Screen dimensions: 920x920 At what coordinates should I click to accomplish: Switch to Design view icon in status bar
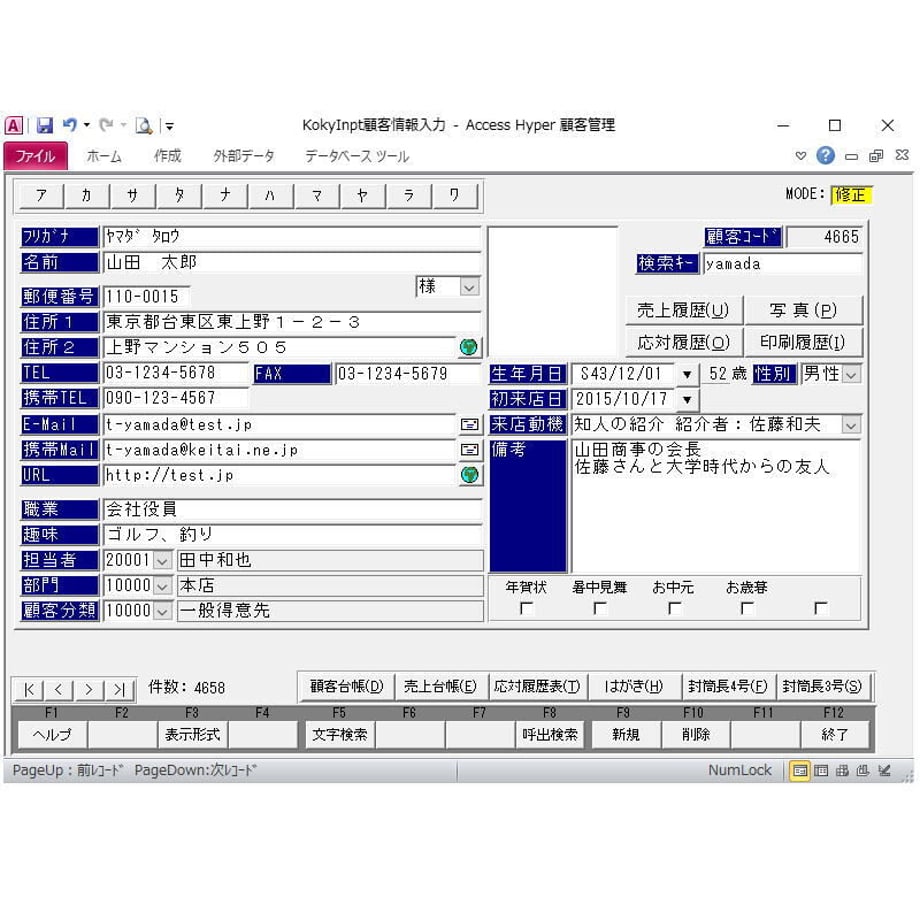coord(884,770)
